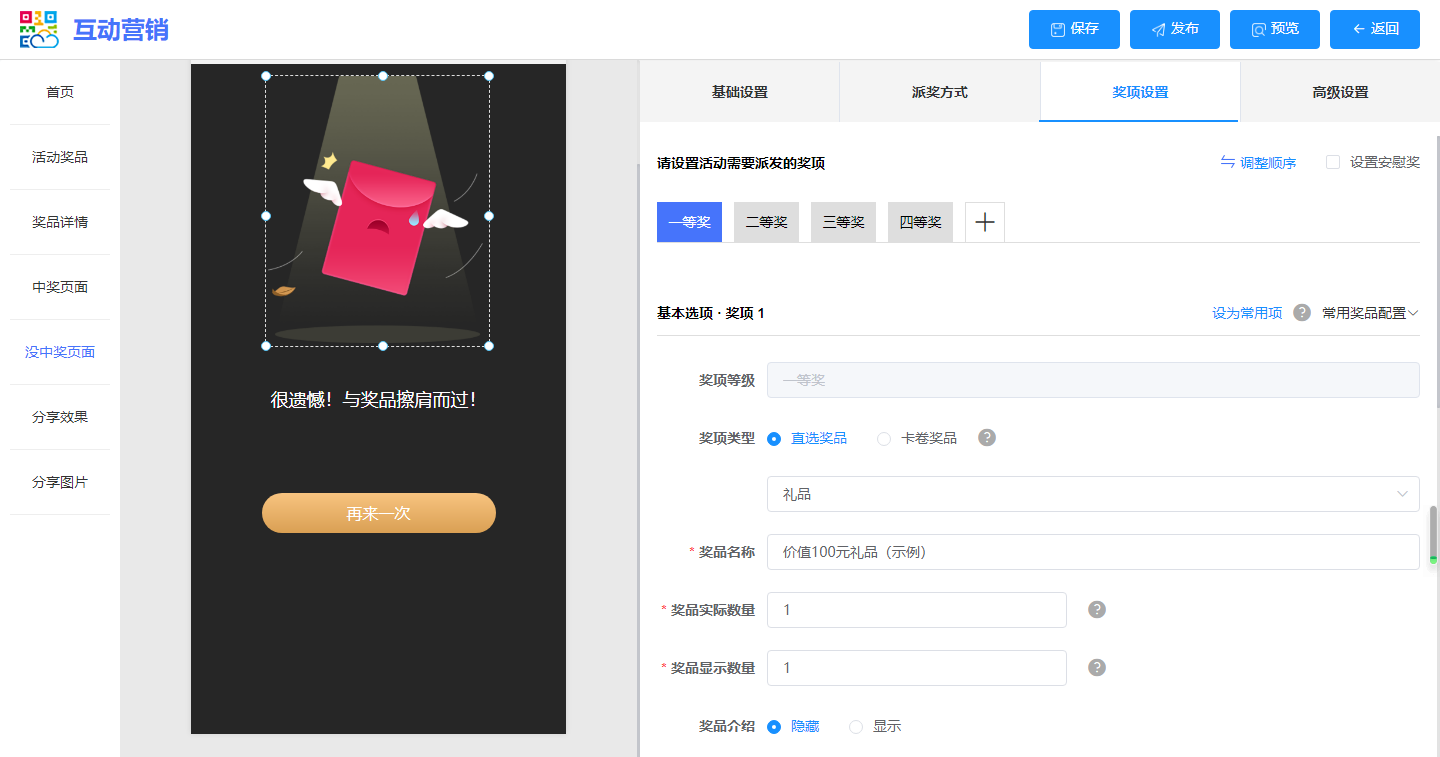Switch to the 高级设置 tab
The width and height of the screenshot is (1440, 757).
click(x=1340, y=92)
